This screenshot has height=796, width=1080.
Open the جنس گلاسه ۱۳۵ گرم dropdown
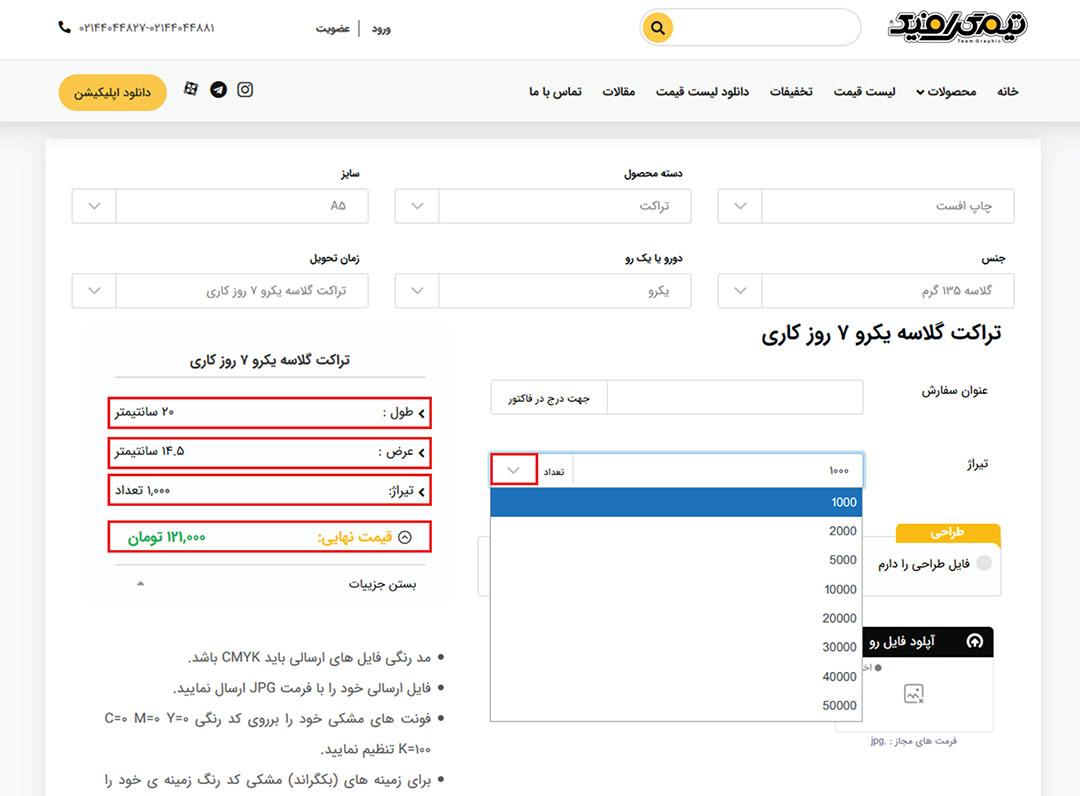866,291
